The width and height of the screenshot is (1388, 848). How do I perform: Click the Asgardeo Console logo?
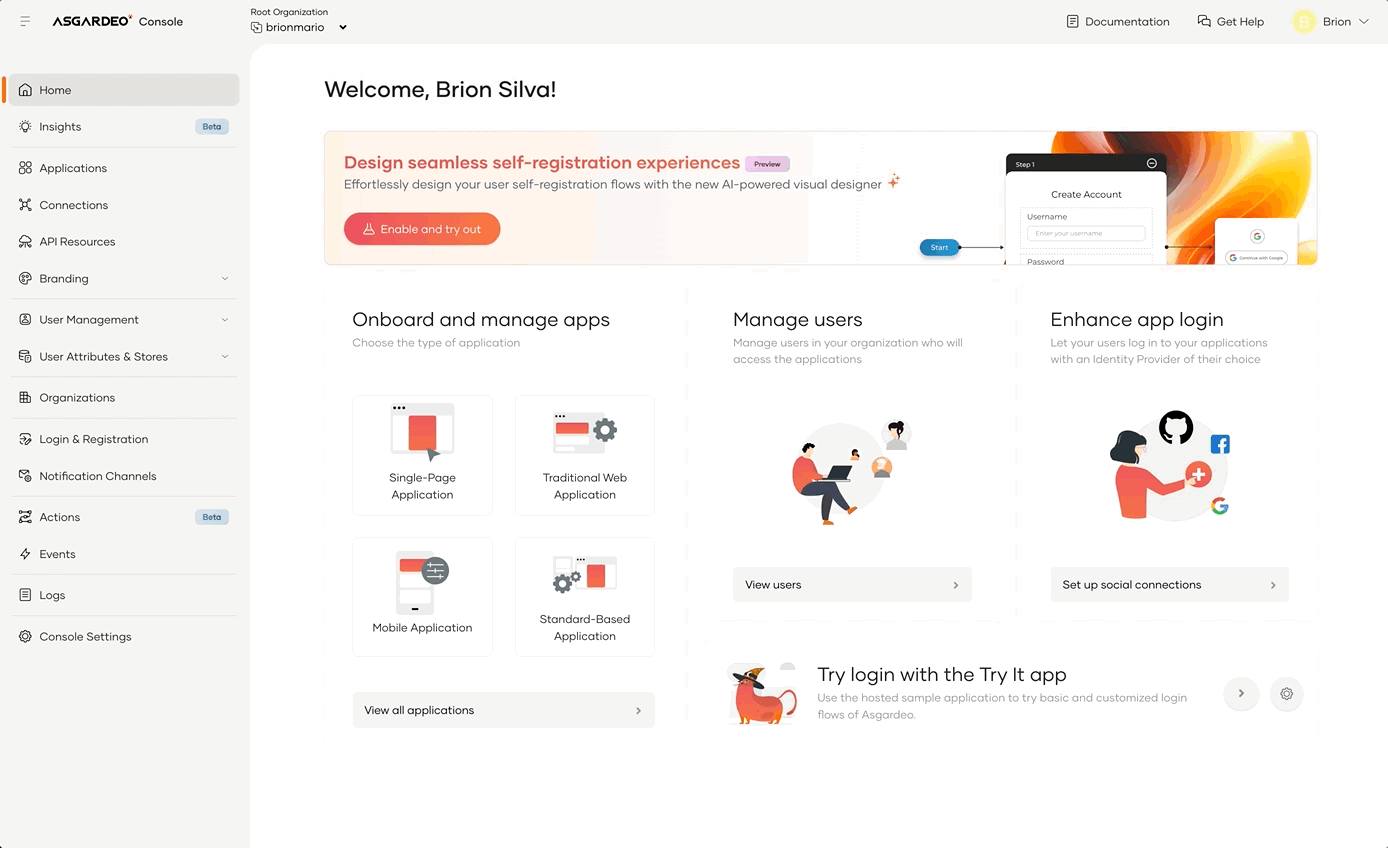[x=117, y=21]
